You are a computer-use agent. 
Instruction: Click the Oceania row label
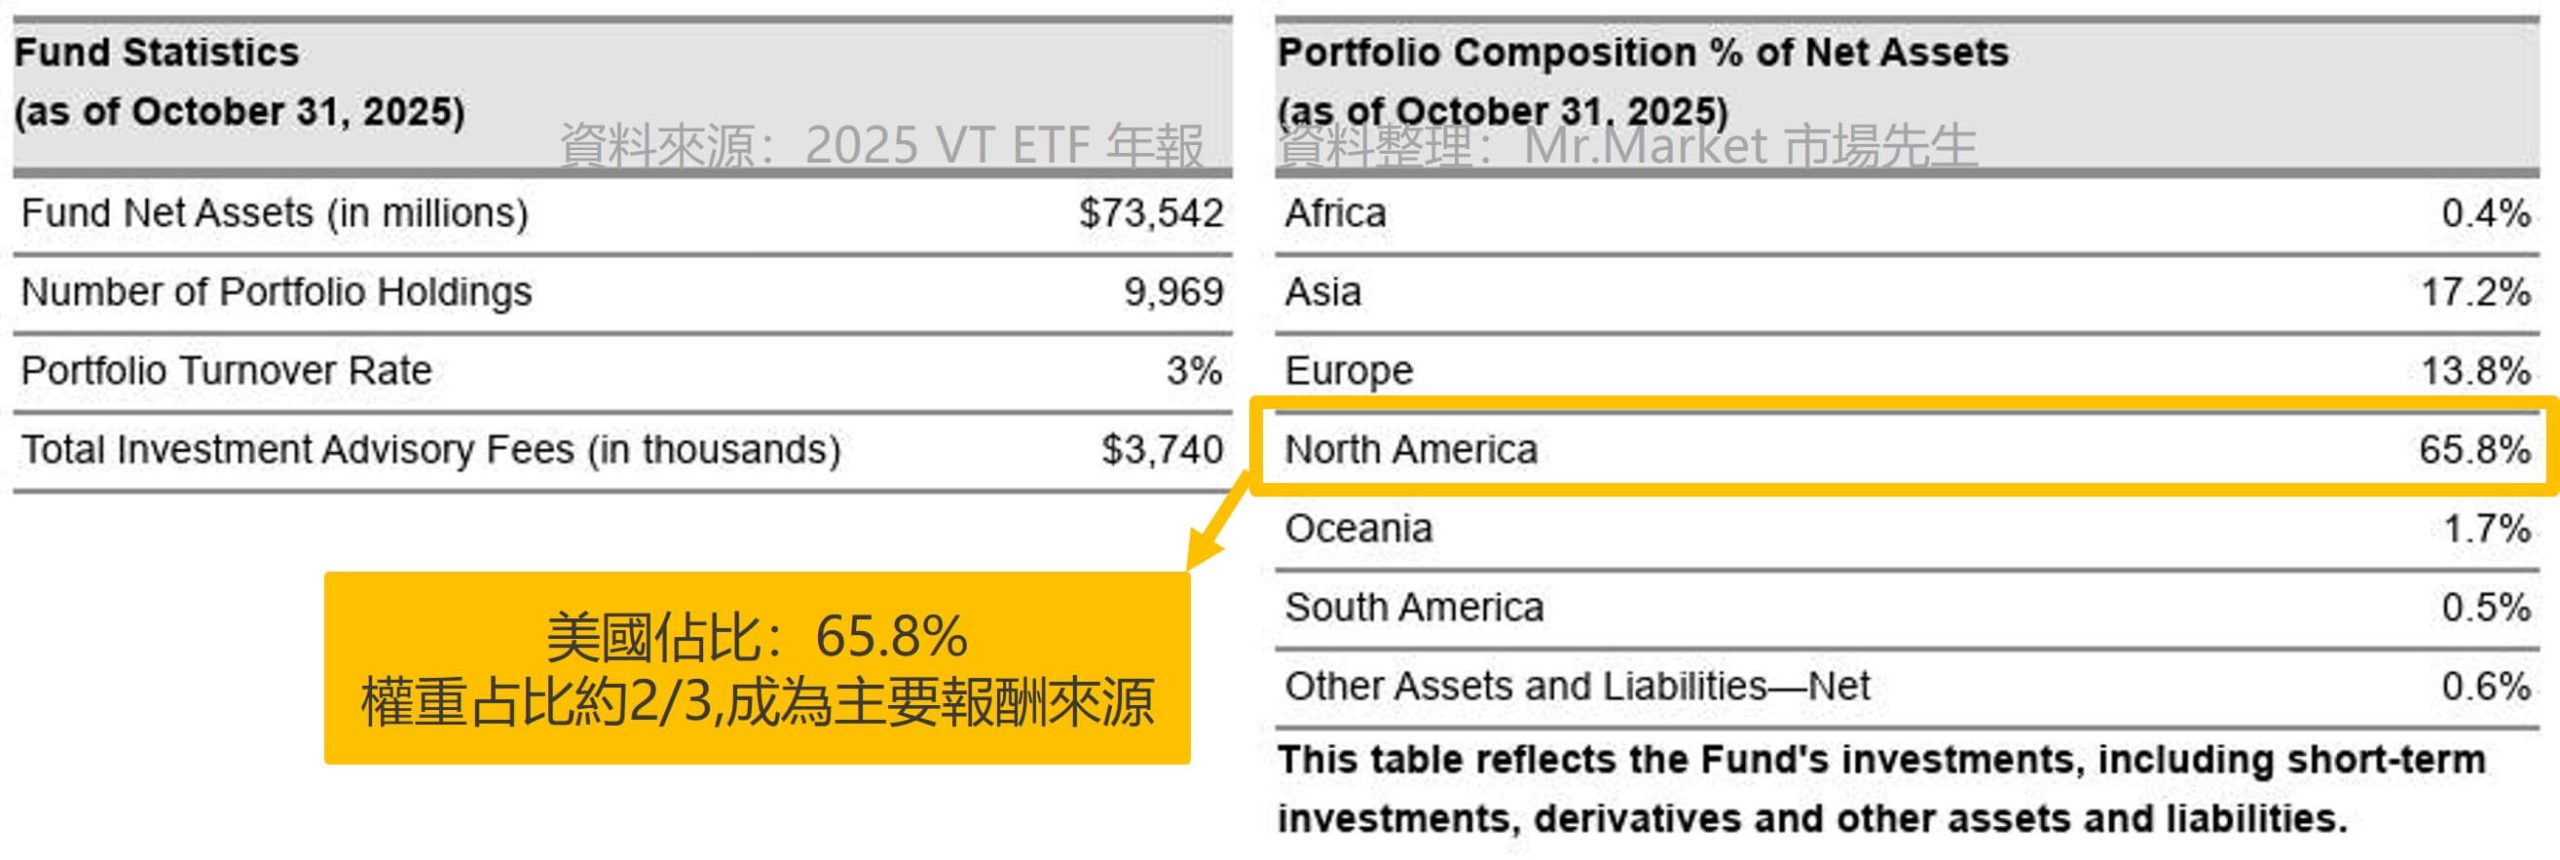[x=1358, y=528]
